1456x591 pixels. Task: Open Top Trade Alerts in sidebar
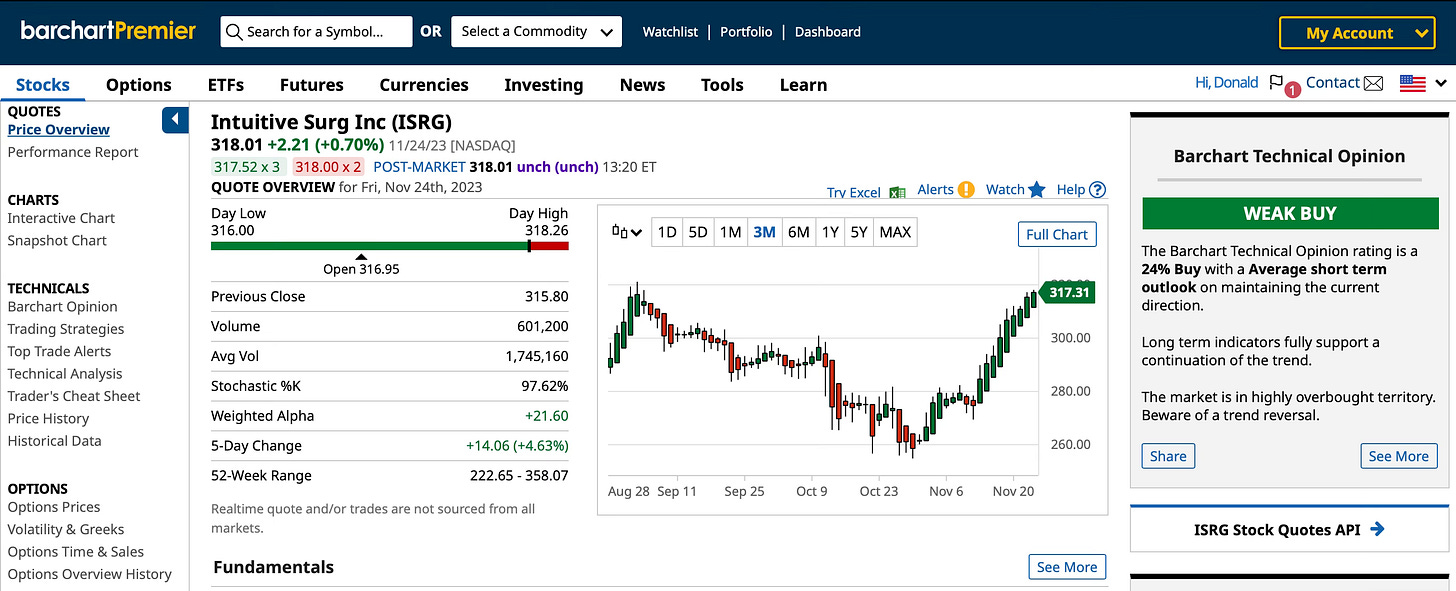(59, 351)
